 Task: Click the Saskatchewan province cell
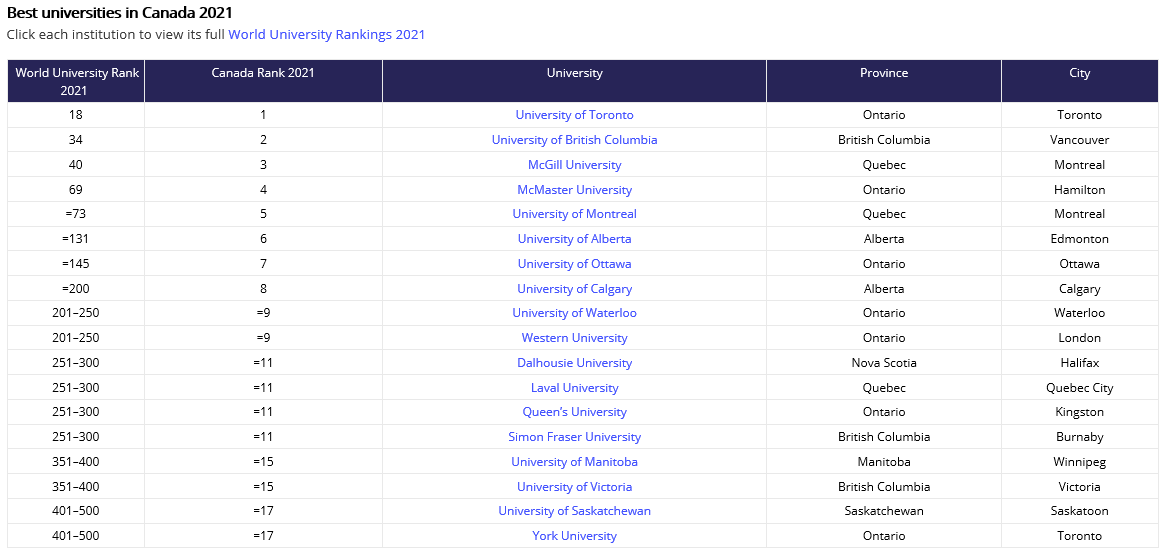point(884,511)
